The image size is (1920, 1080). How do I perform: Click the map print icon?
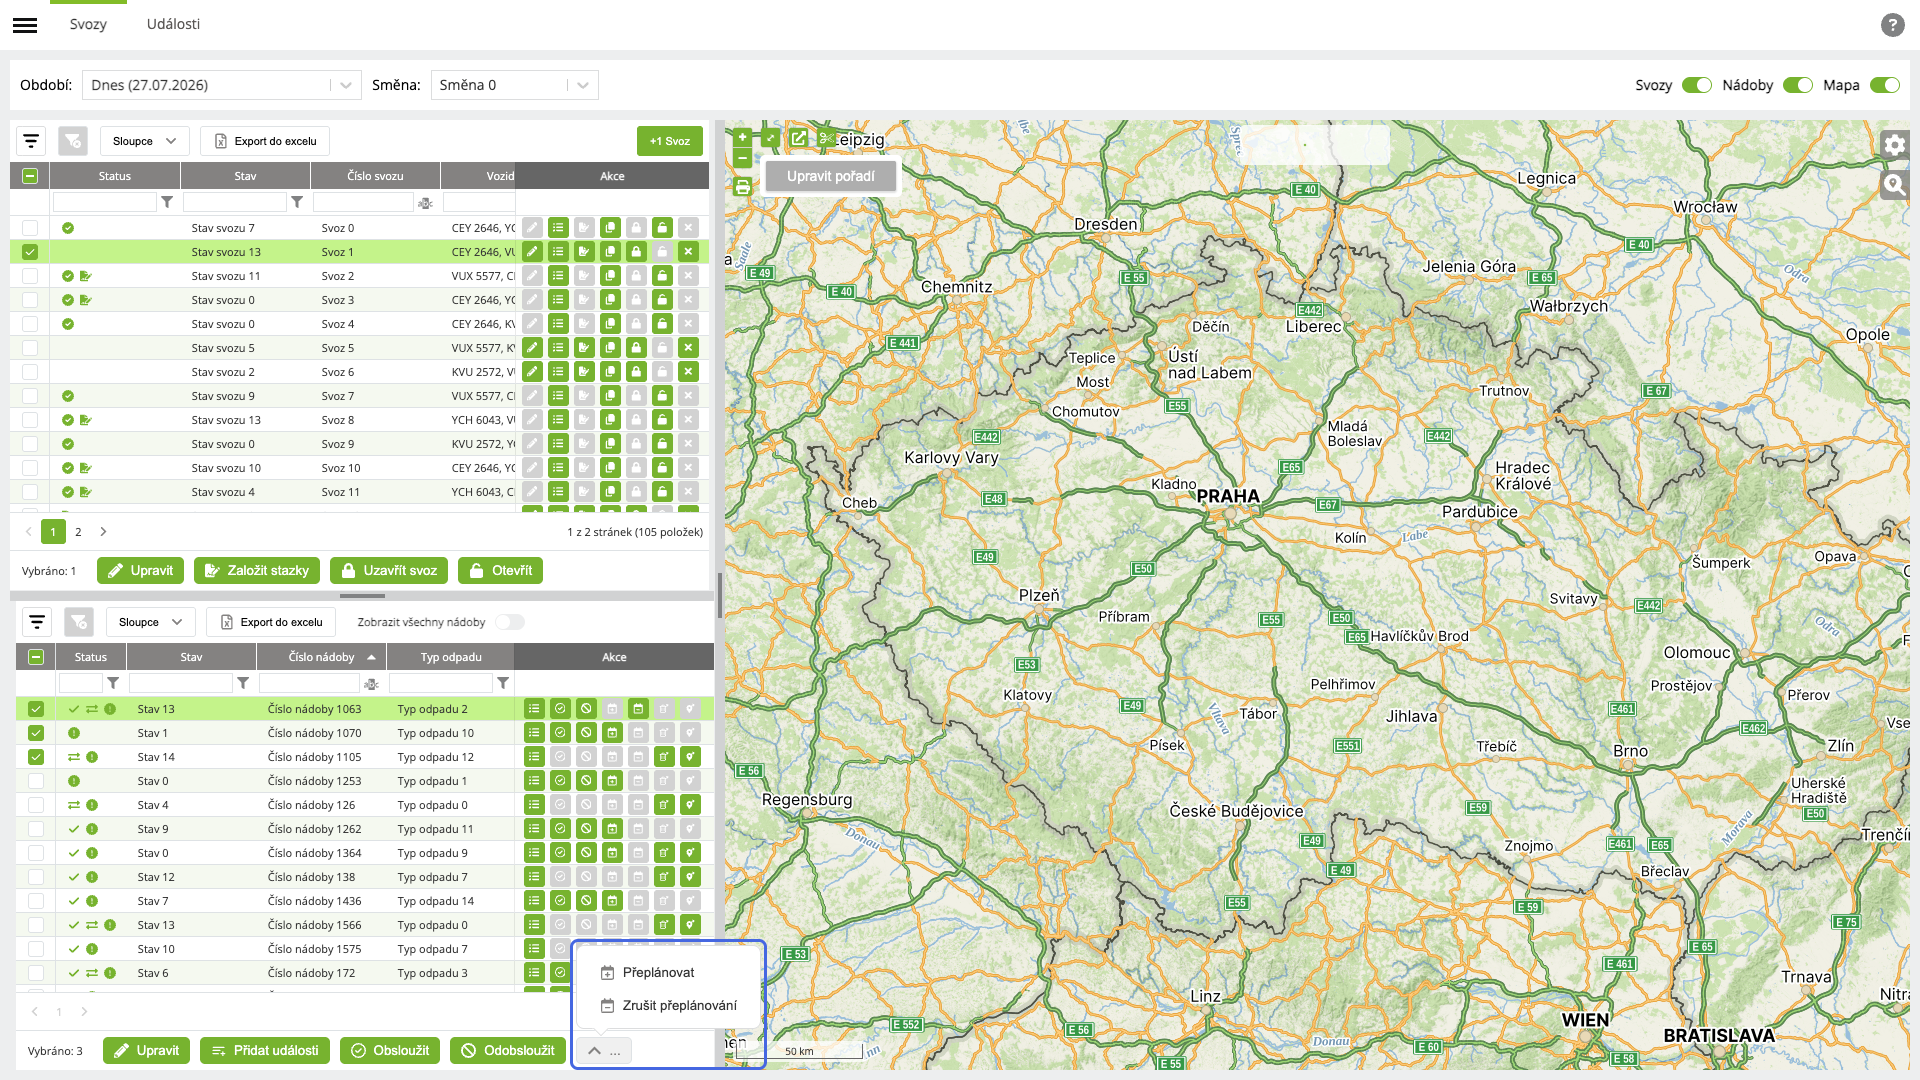point(742,187)
